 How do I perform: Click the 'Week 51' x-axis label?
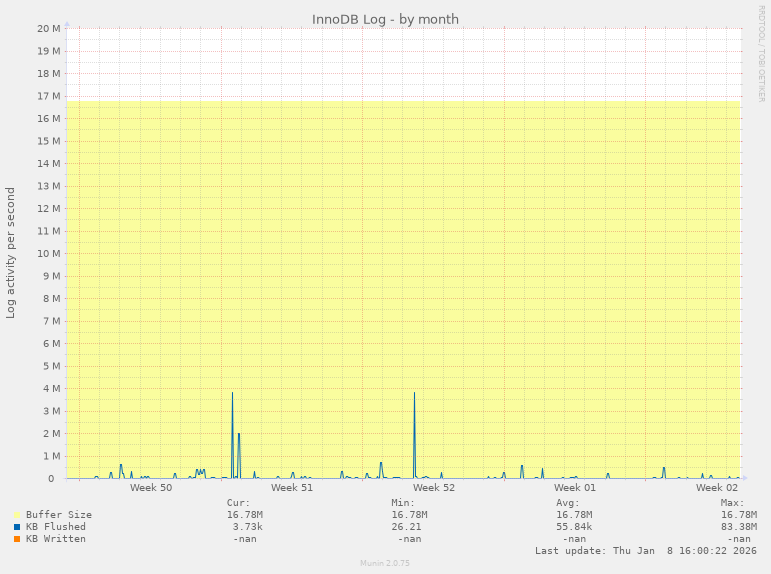pyautogui.click(x=292, y=487)
